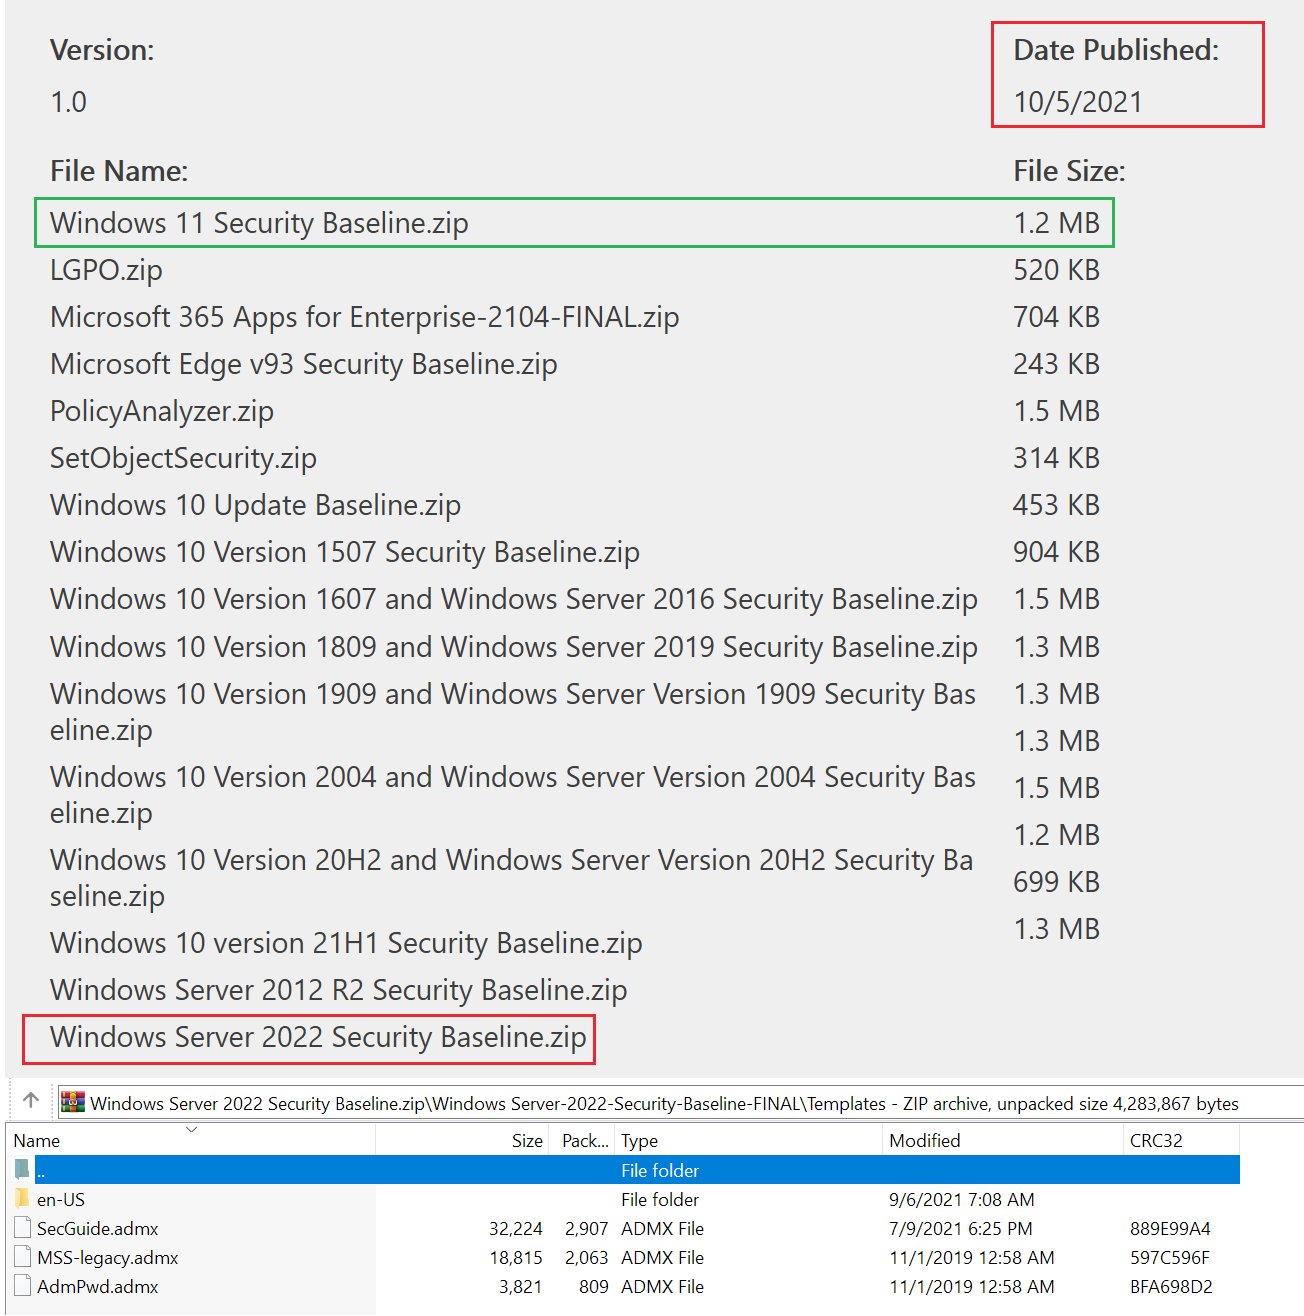Click modified date 7/9/2021 6:25 PM
This screenshot has height=1316, width=1304.
tap(961, 1228)
